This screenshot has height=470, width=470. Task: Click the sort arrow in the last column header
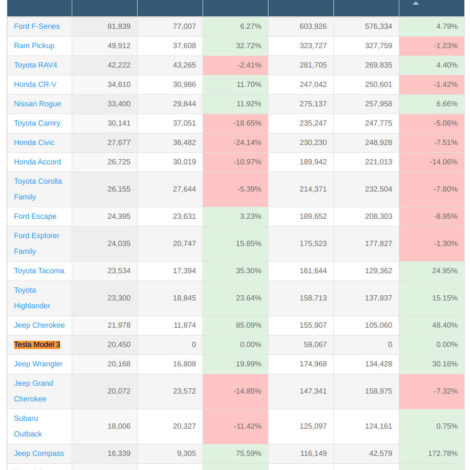(415, 4)
